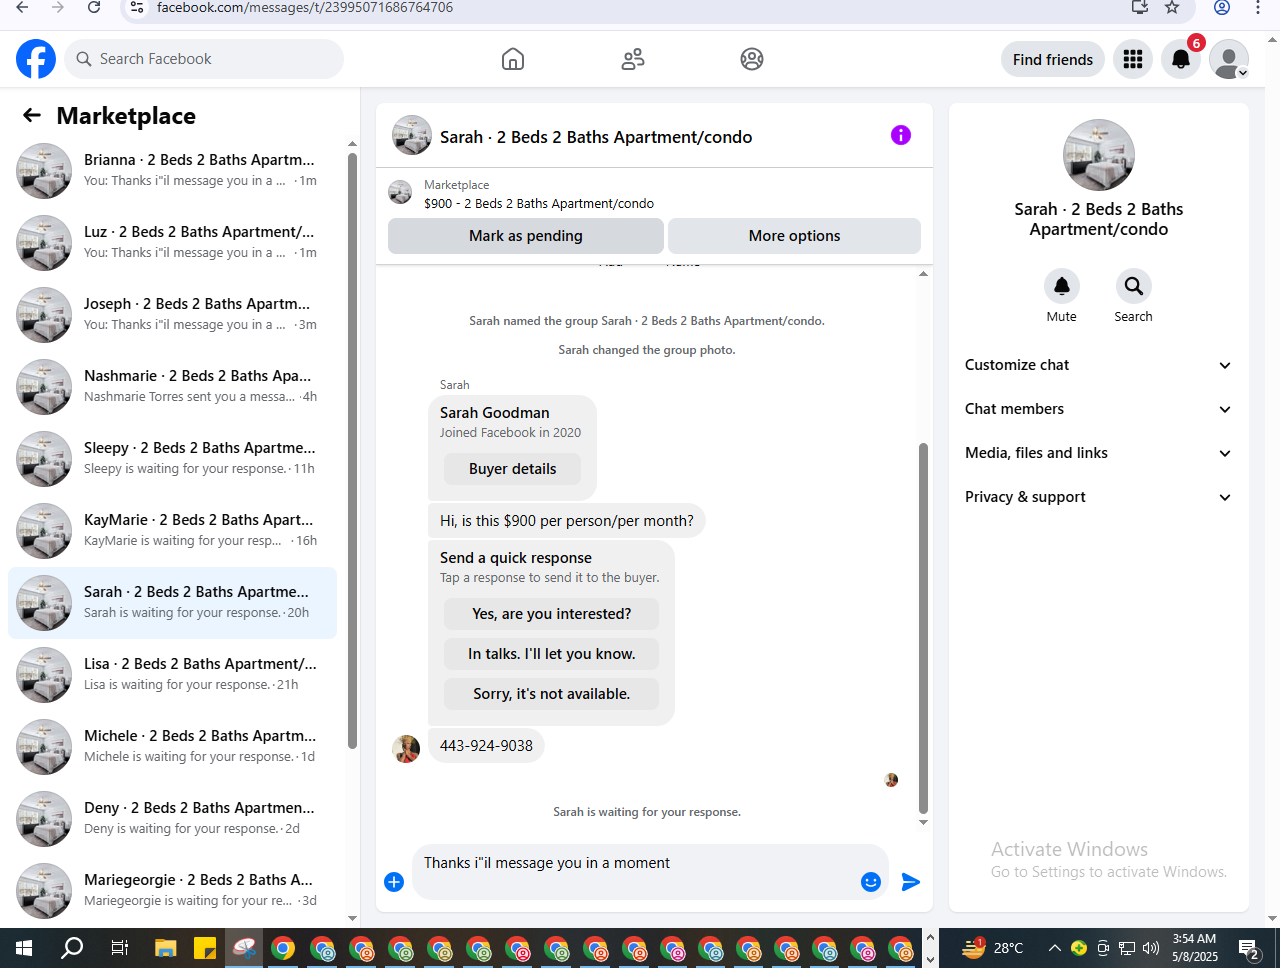This screenshot has height=968, width=1280.
Task: Select the highlighted Sarah conversation in the list
Action: click(x=172, y=603)
